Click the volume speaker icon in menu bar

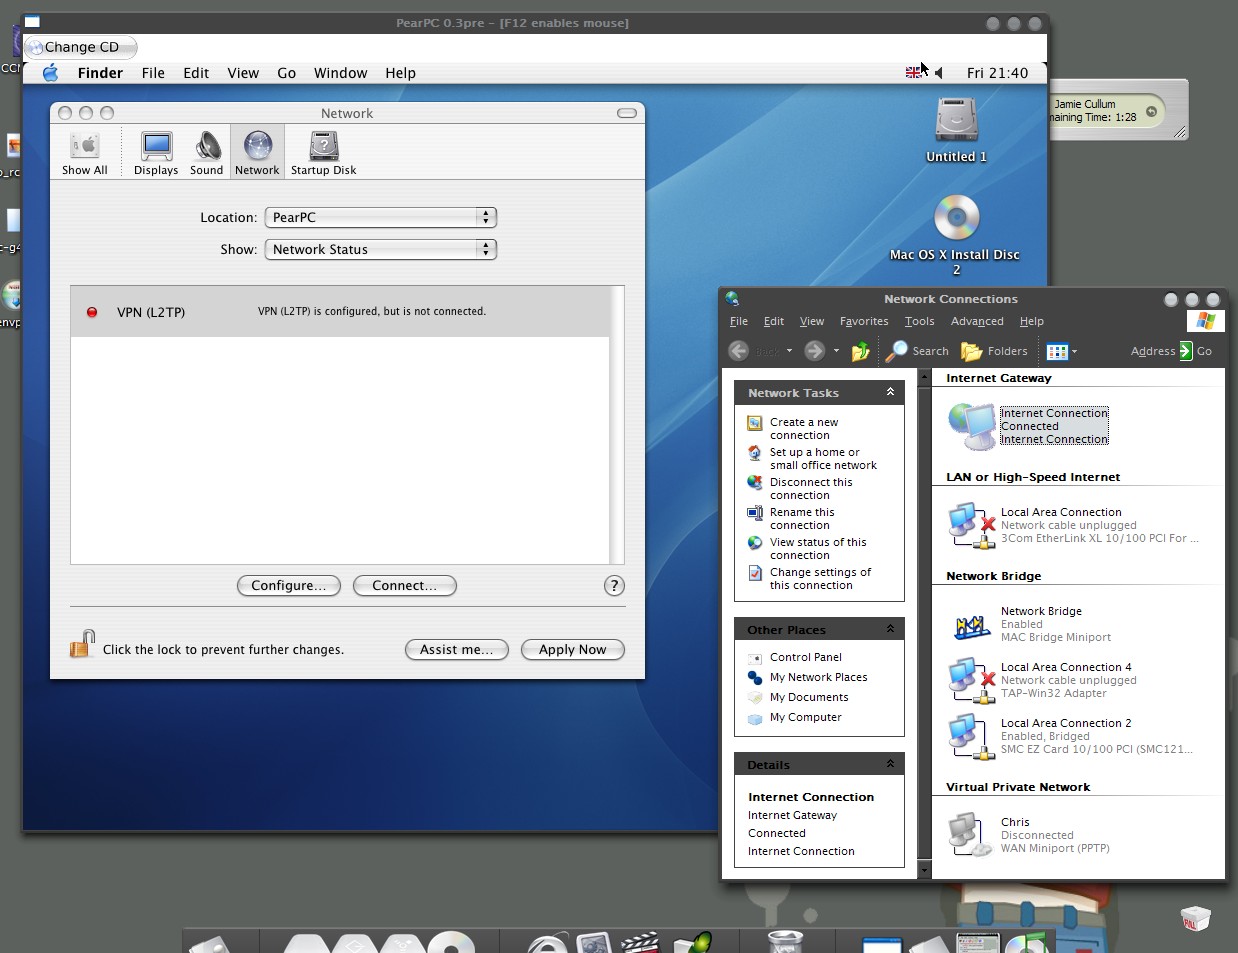pyautogui.click(x=938, y=73)
